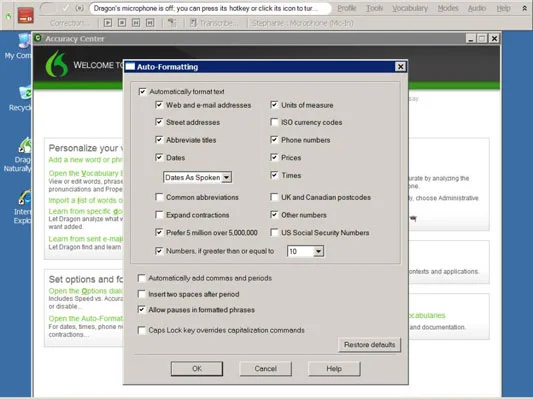533x400 pixels.
Task: Click the stop playback icon in the DragonBar
Action: 122,23
